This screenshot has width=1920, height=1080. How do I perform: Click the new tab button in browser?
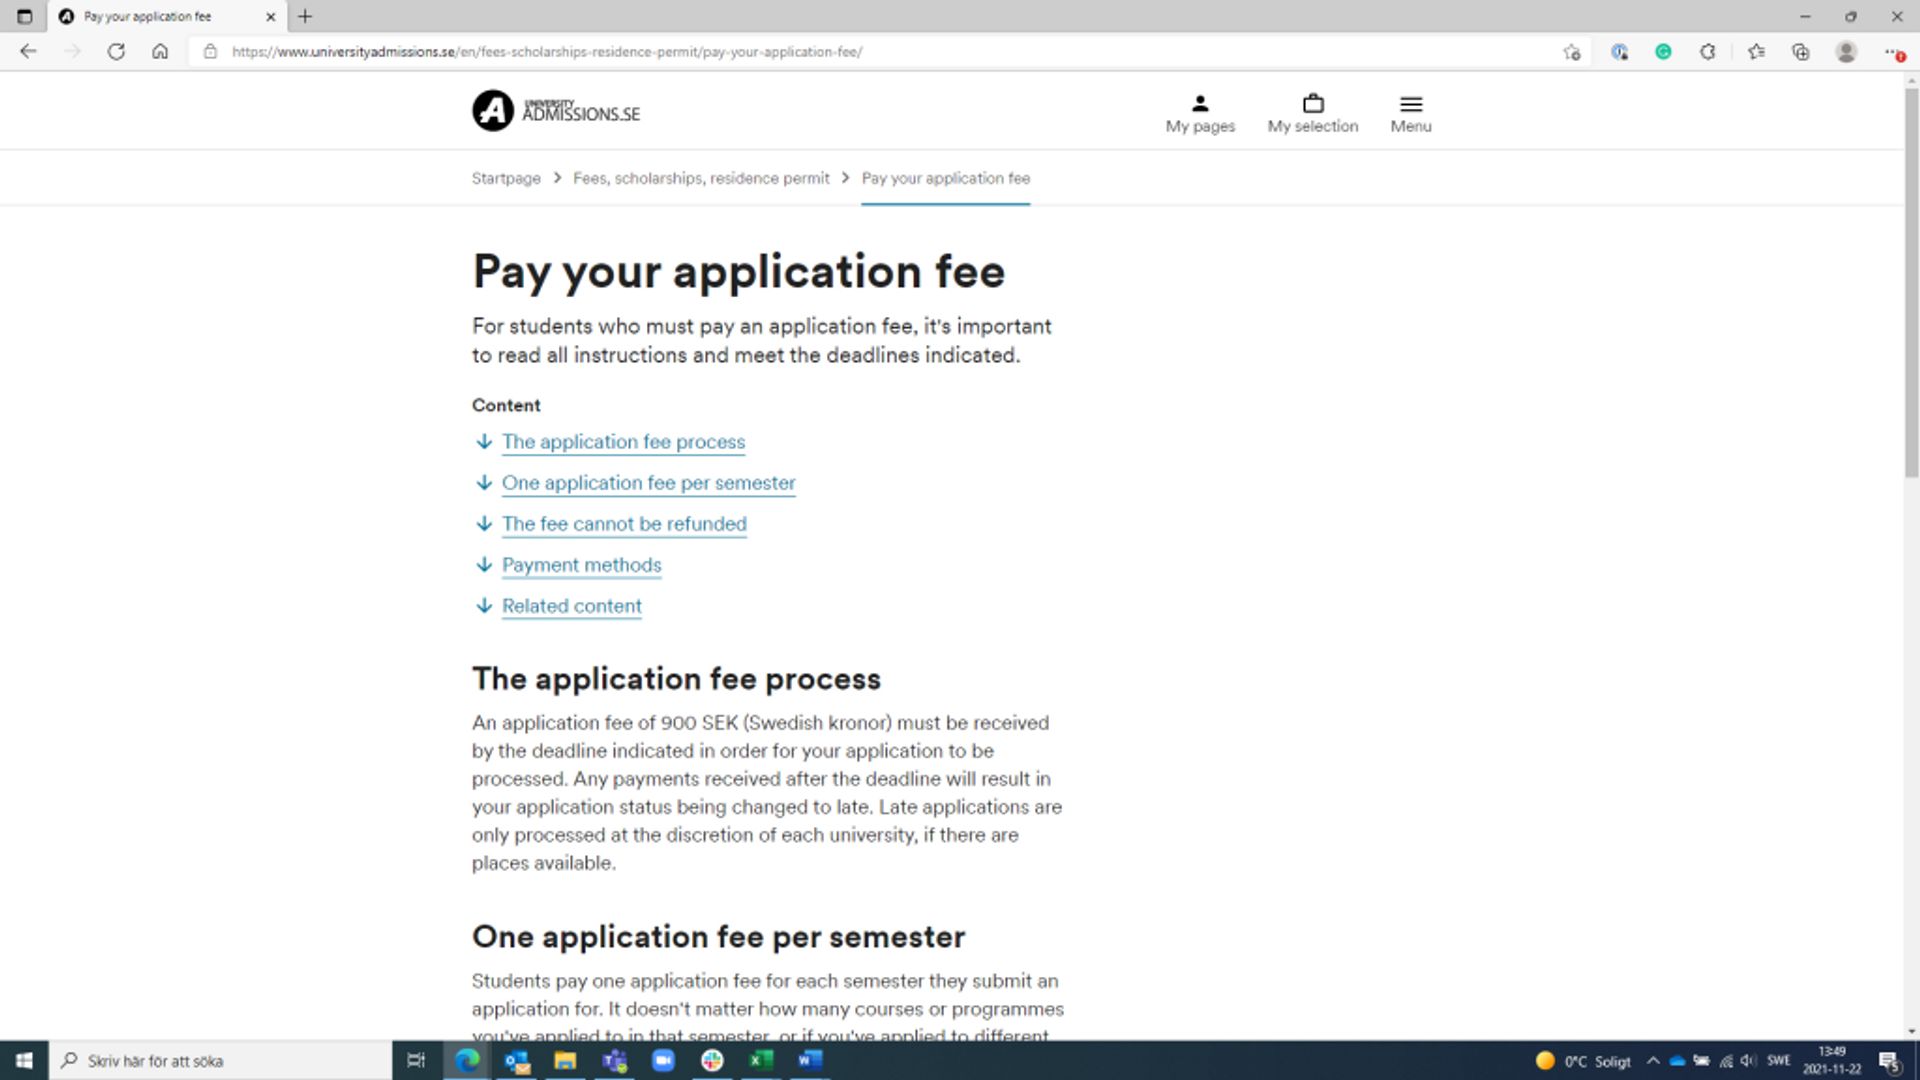pyautogui.click(x=303, y=16)
